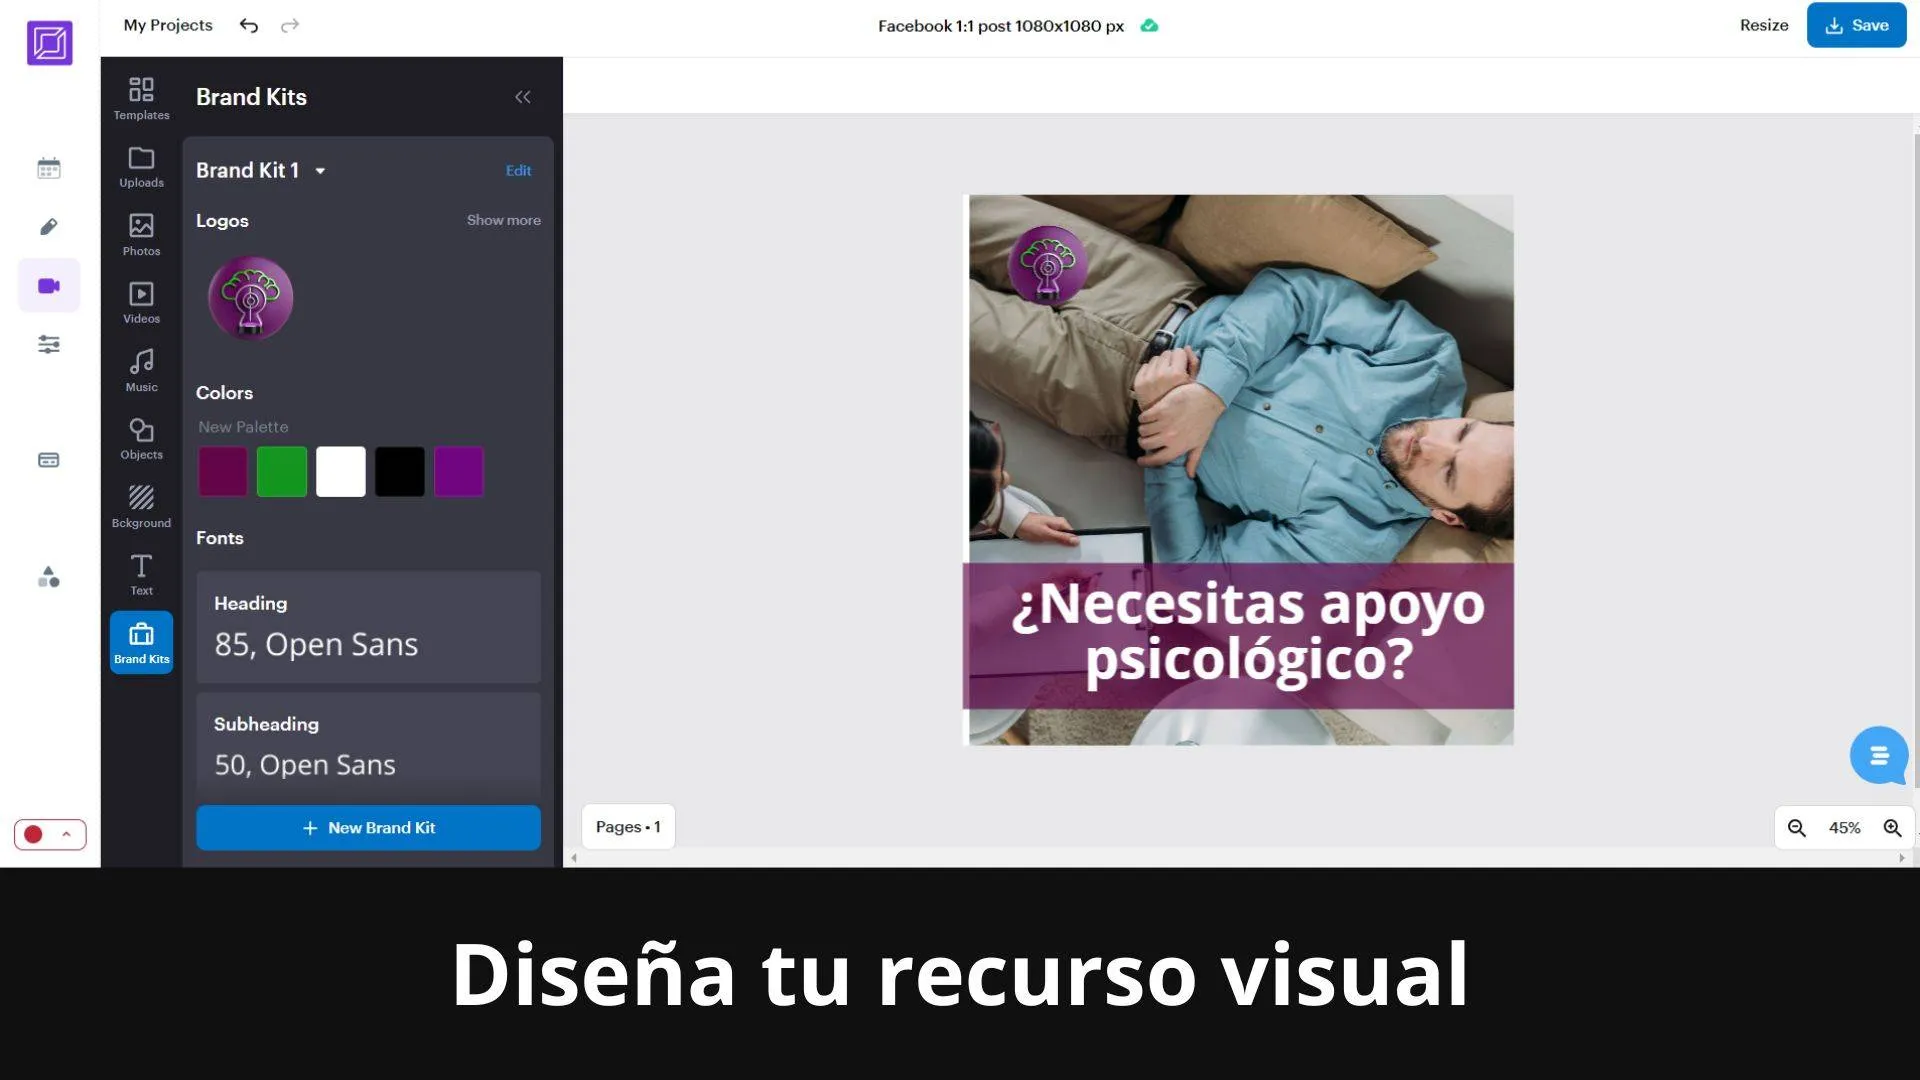
Task: Collapse the left Brand Kits panel
Action: tap(522, 96)
